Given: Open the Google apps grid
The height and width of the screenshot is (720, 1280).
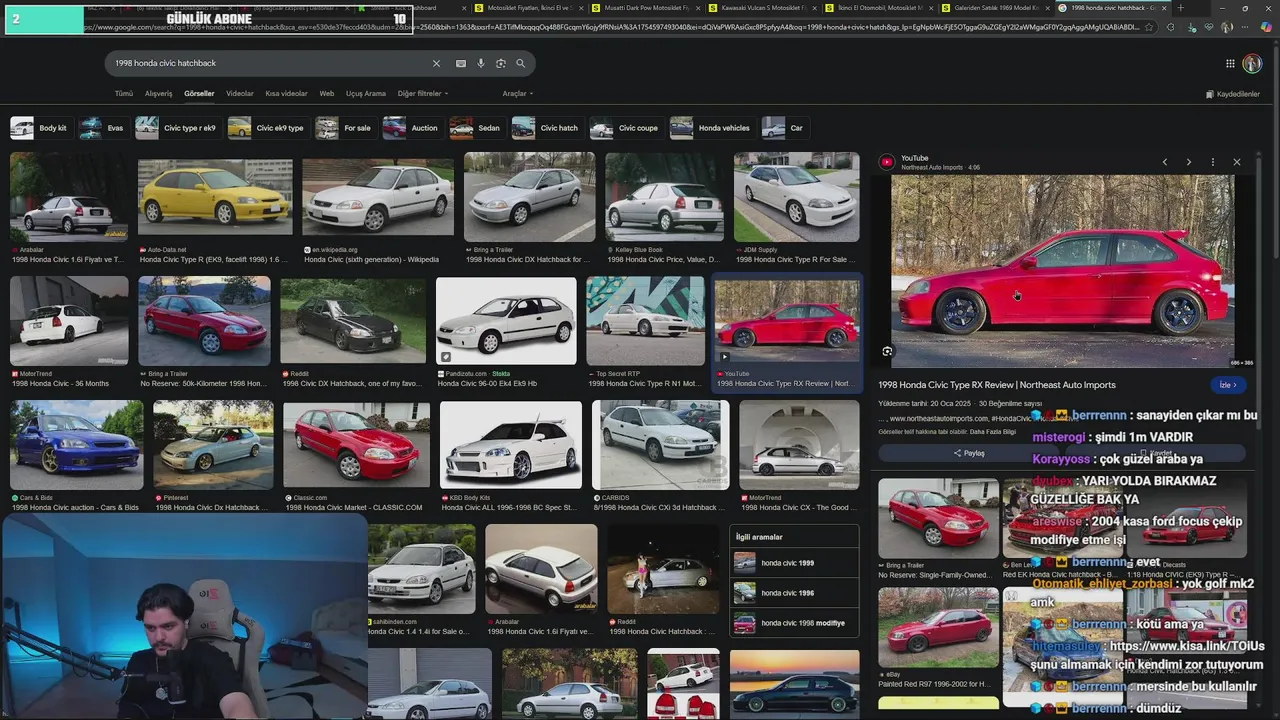Looking at the screenshot, I should [1230, 63].
